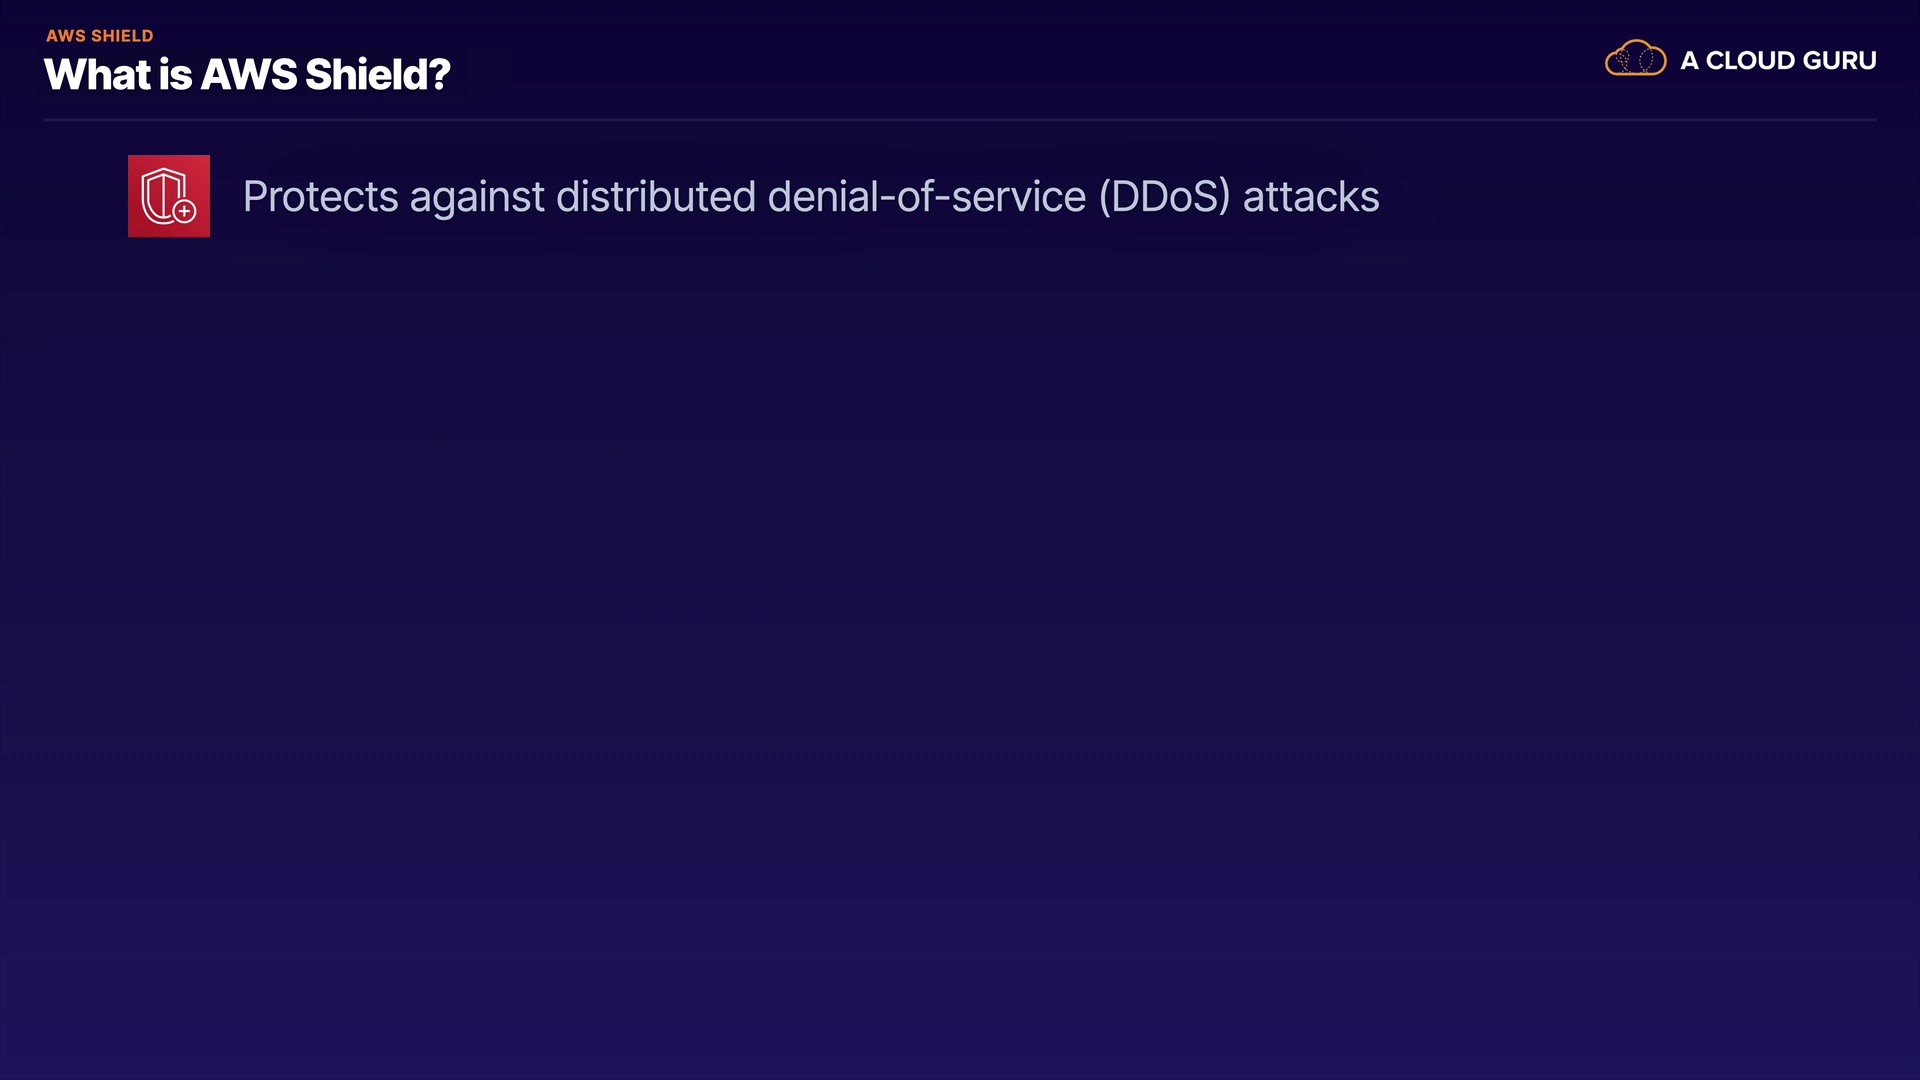Click the word 'attacks' ending the bullet
This screenshot has height=1080, width=1920.
[x=1310, y=197]
